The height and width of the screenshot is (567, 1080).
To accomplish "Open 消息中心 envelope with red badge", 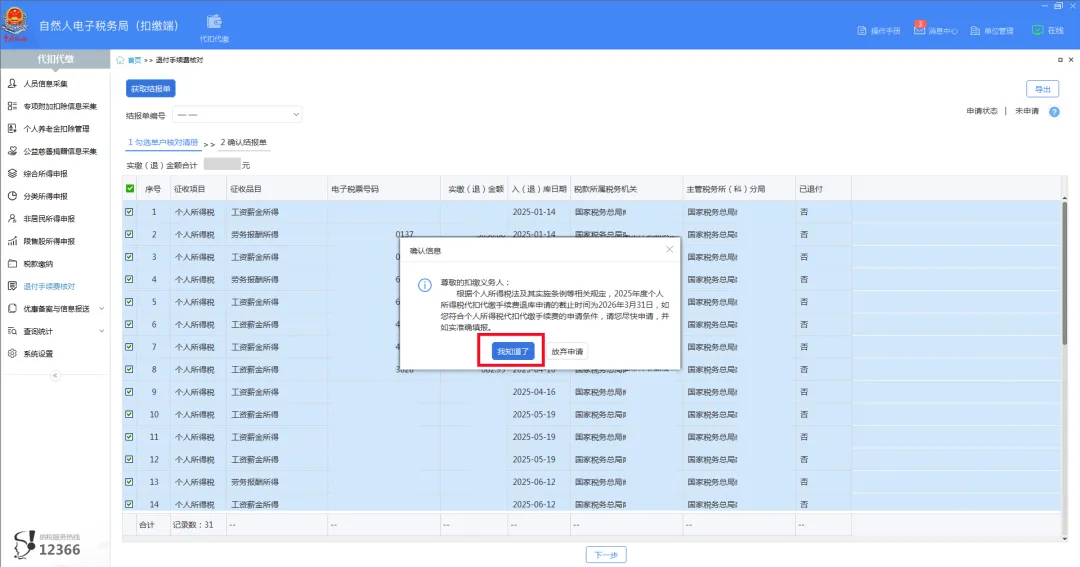I will 920,31.
